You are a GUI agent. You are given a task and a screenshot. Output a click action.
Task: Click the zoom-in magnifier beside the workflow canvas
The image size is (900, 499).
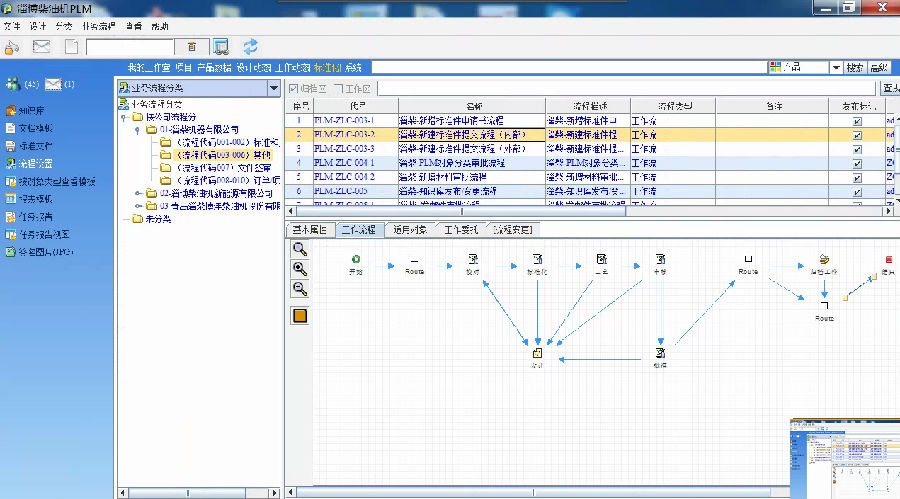(299, 270)
